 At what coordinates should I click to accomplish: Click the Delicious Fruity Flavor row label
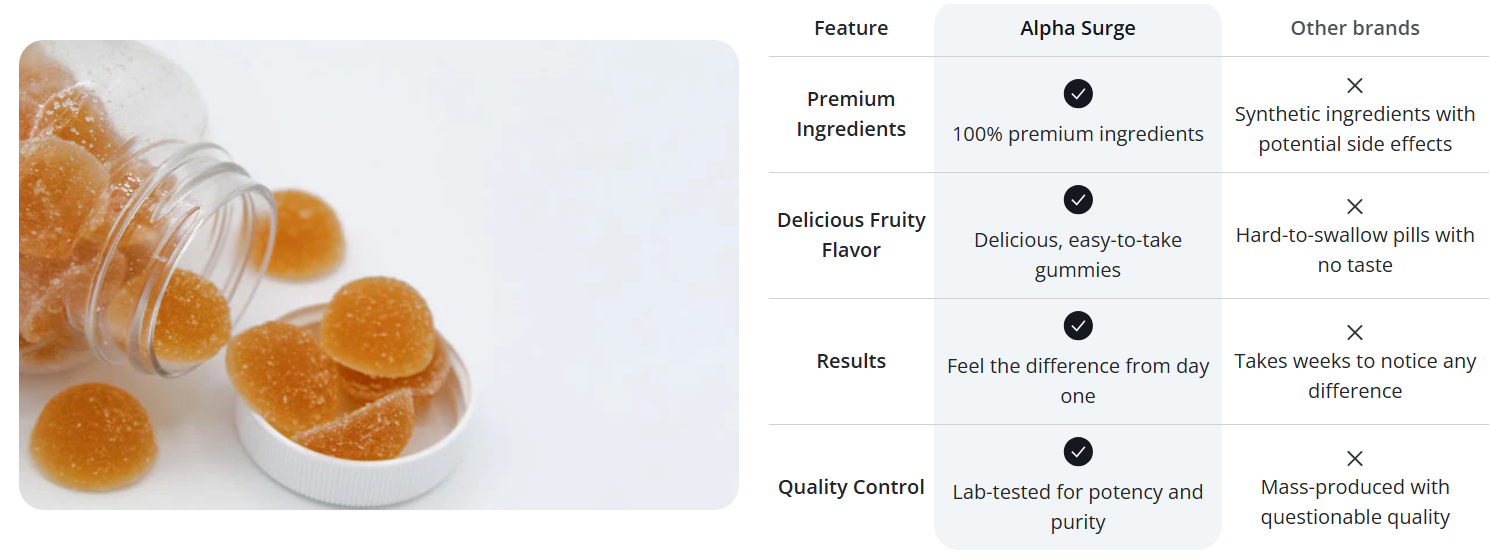click(851, 235)
